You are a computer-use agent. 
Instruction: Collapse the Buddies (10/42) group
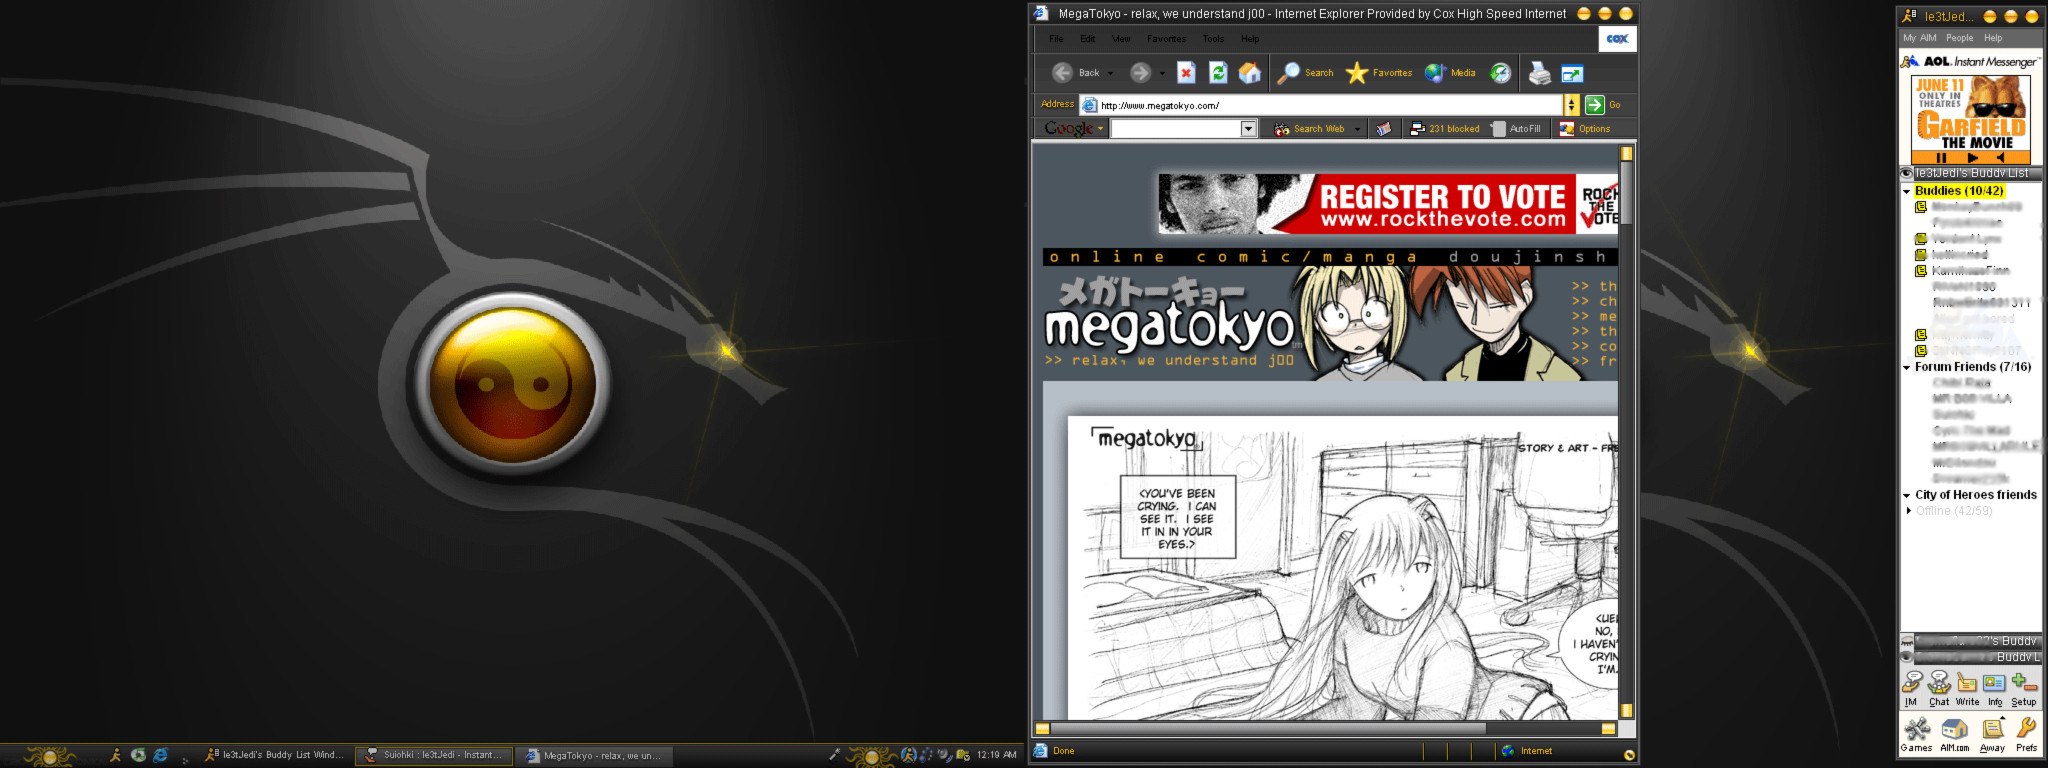click(1906, 191)
